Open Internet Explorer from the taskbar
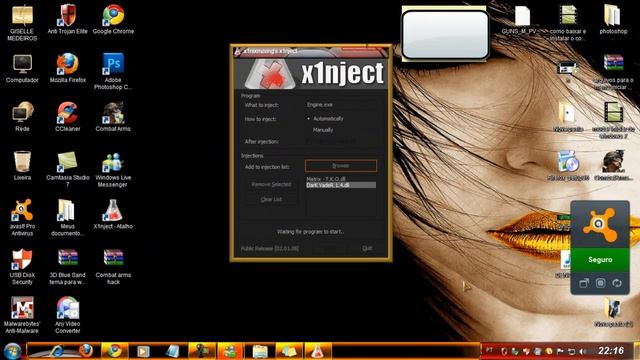Image resolution: width=640 pixels, height=360 pixels. coord(56,351)
